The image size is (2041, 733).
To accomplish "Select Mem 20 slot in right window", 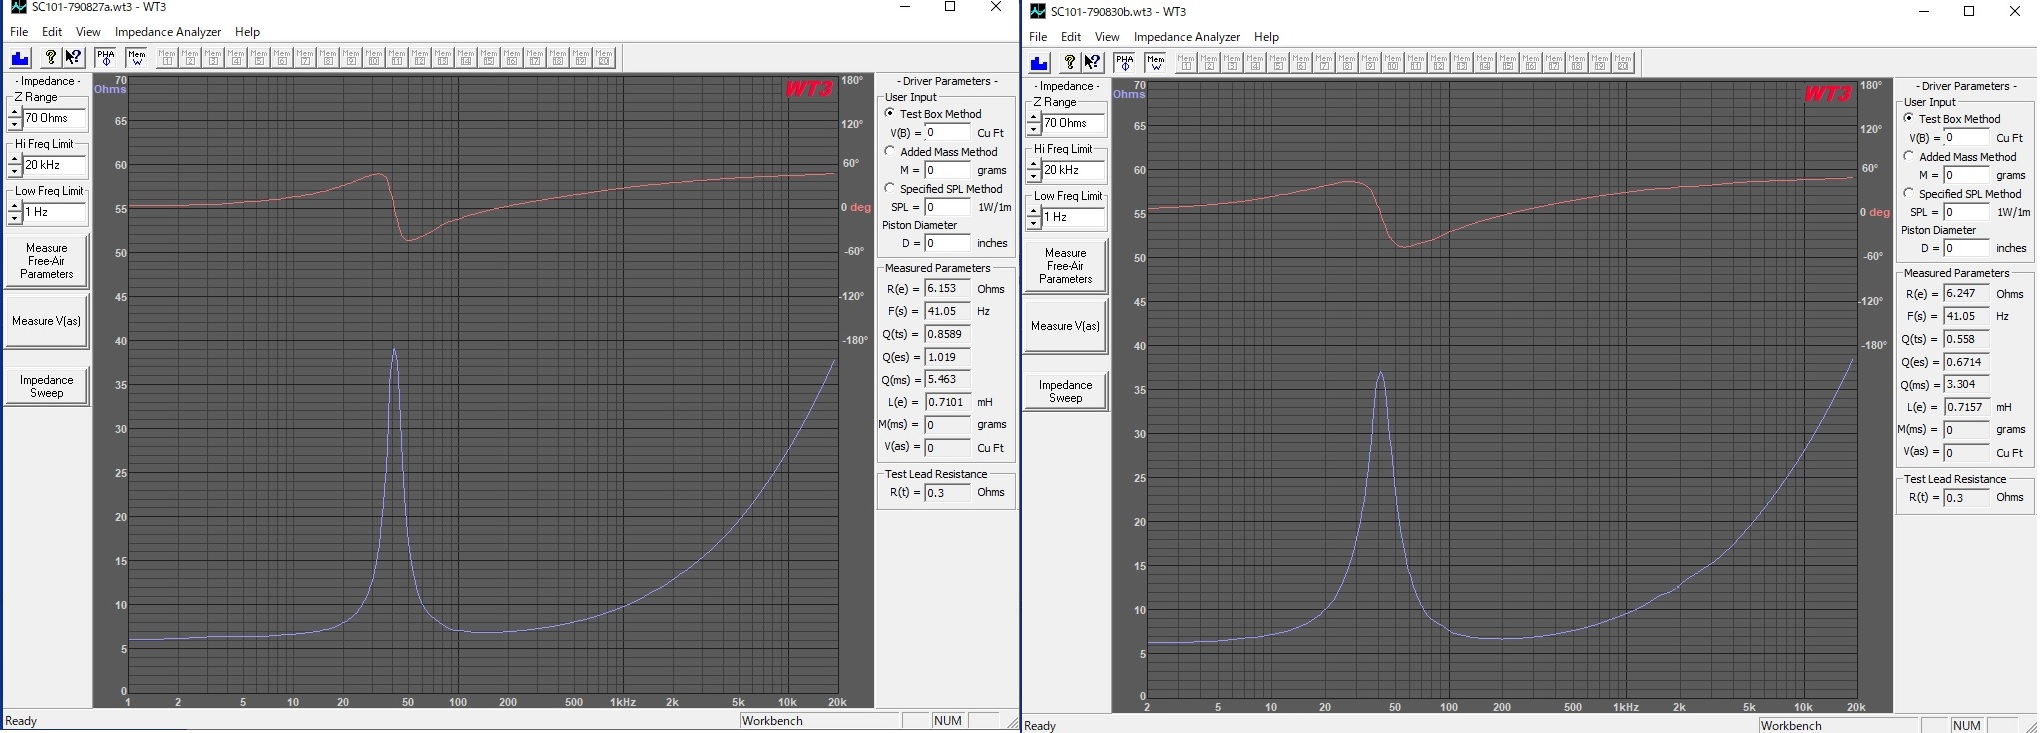I will [1623, 63].
